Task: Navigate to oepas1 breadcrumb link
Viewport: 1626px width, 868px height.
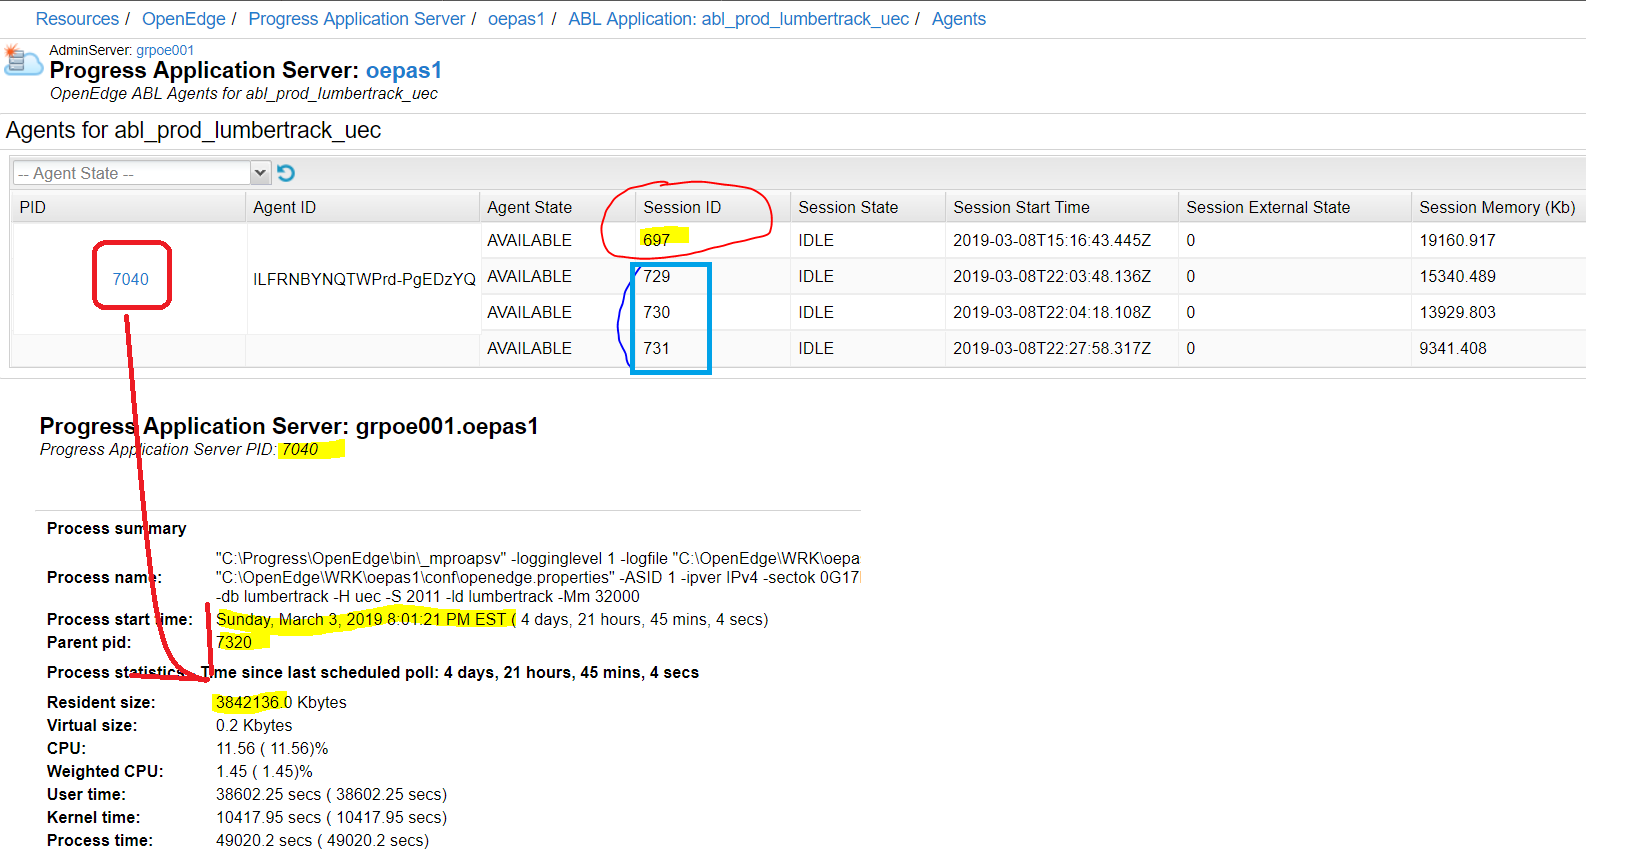Action: 516,19
